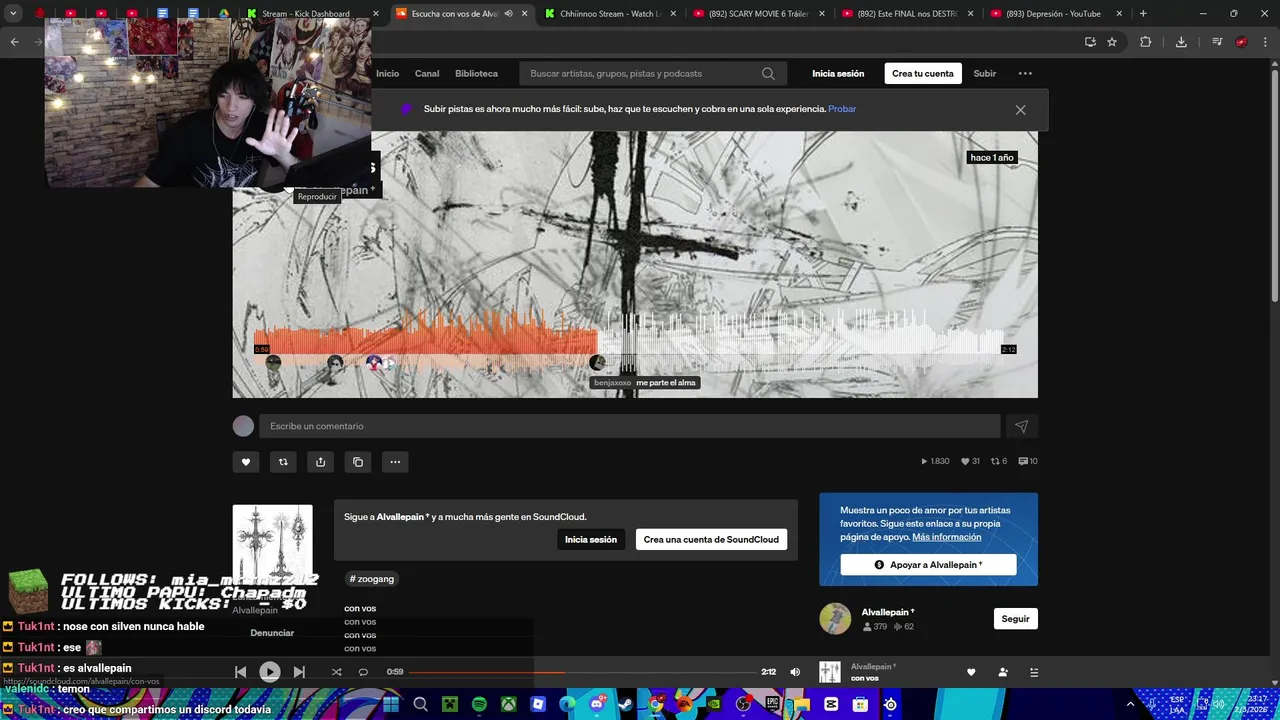Click the comments count icon showing 10
Image resolution: width=1280 pixels, height=720 pixels.
[1027, 461]
